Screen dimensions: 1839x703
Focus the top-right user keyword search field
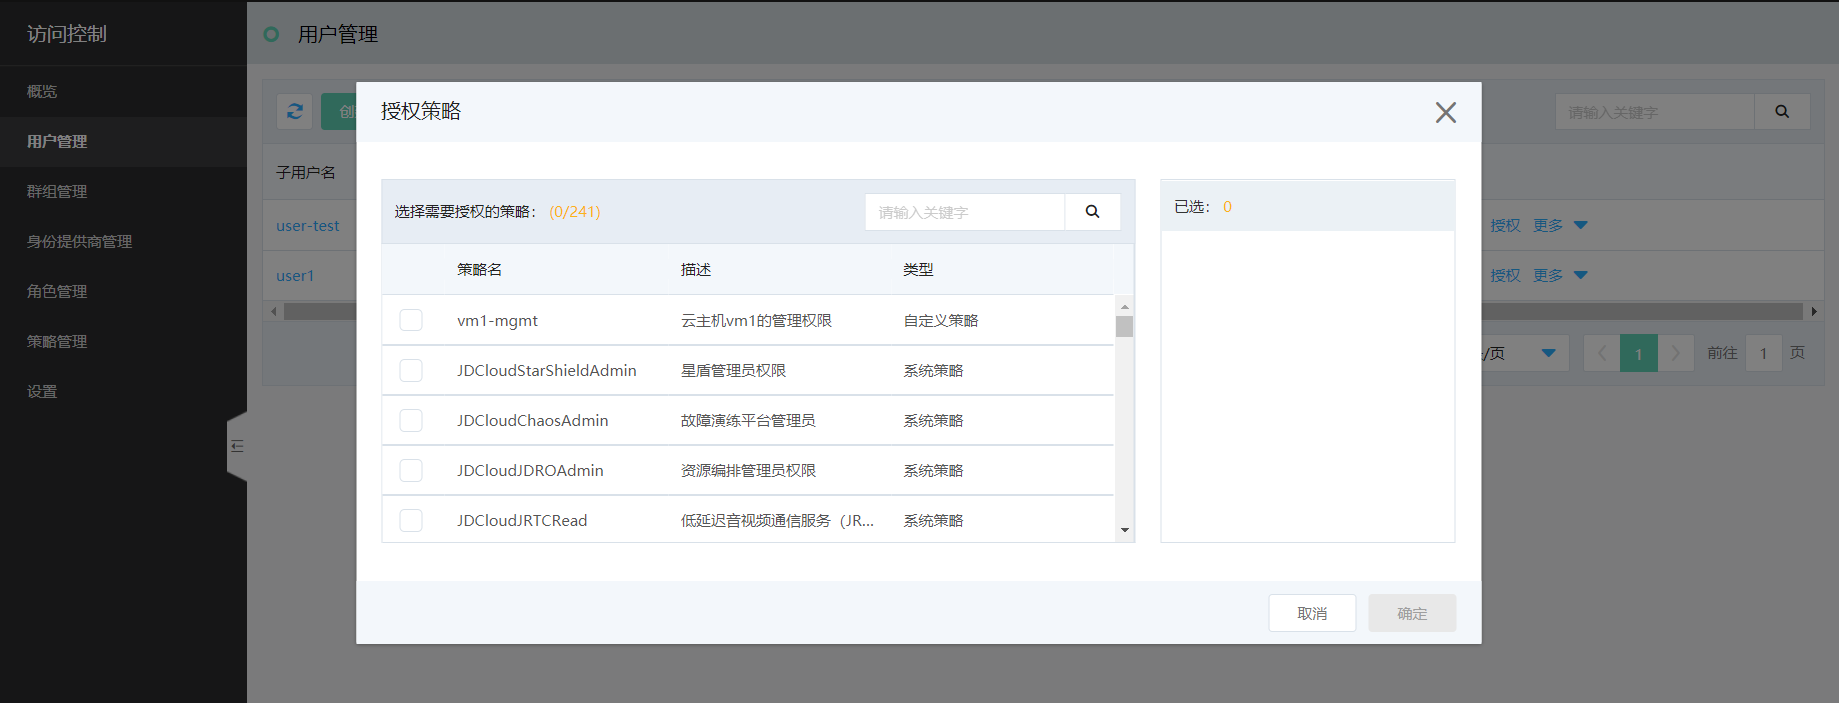pos(1655,112)
